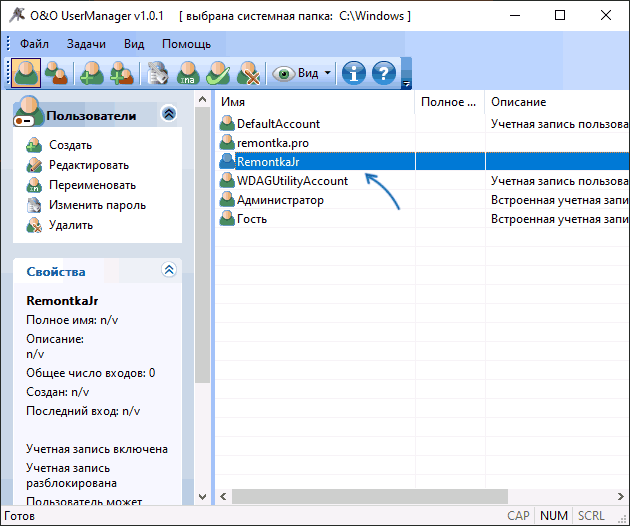Image resolution: width=630 pixels, height=526 pixels.
Task: Open the Файл menu
Action: pyautogui.click(x=34, y=44)
